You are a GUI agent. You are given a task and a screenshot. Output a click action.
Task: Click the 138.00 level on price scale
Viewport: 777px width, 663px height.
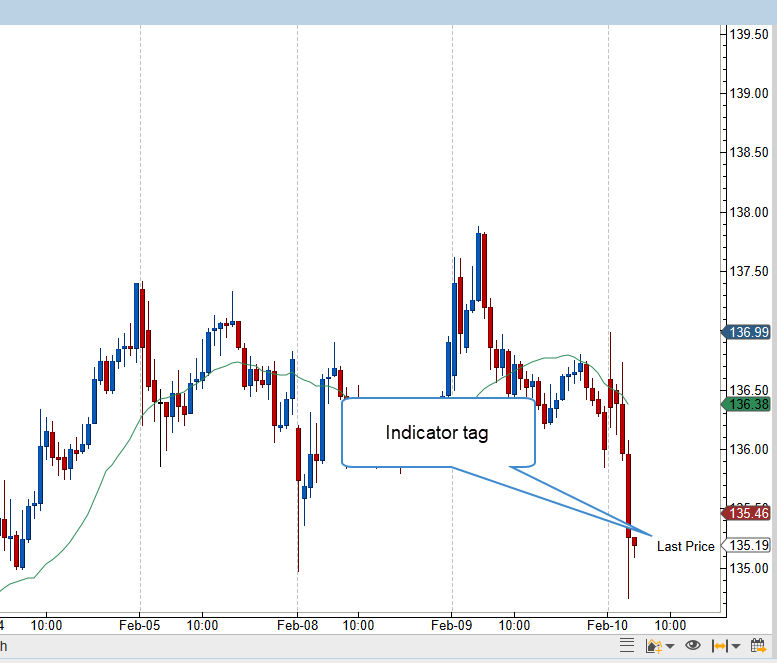point(749,212)
